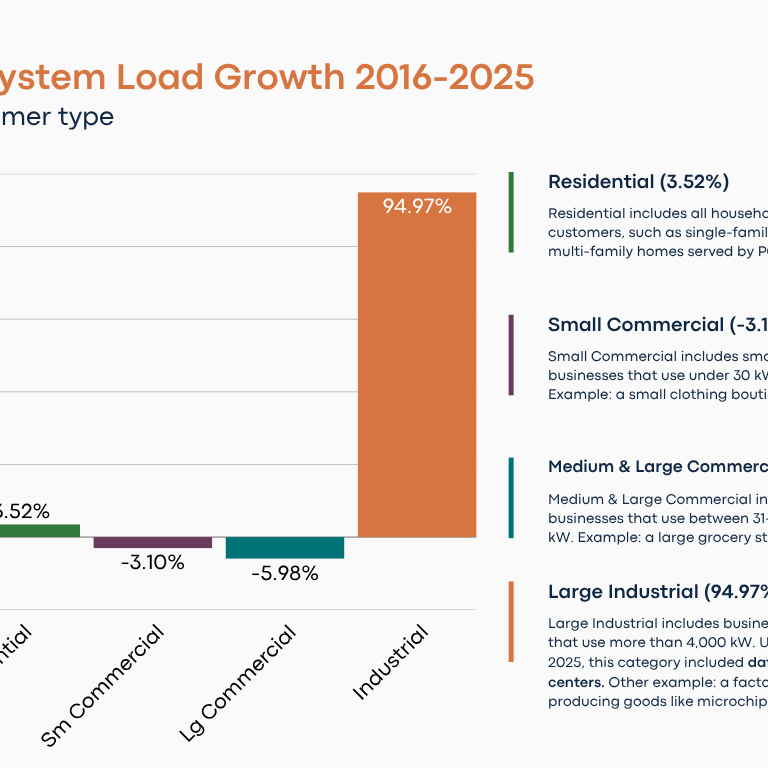Viewport: 768px width, 768px height.
Task: Click the 94.97% value label
Action: tap(417, 207)
